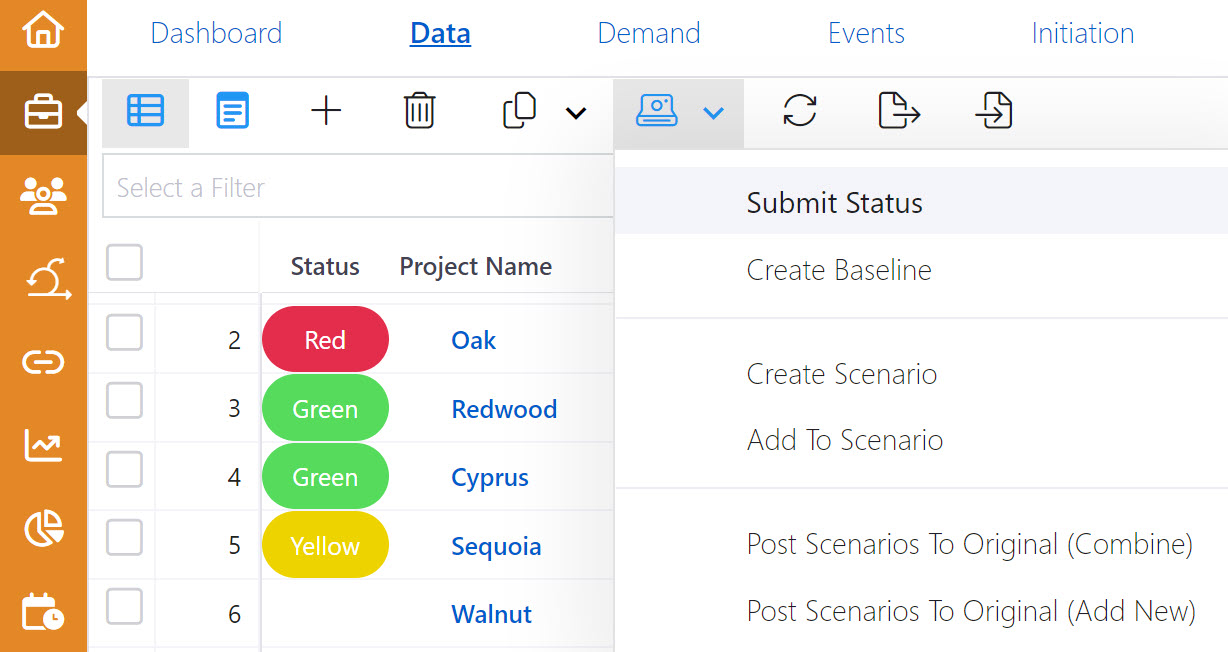The height and width of the screenshot is (652, 1228).
Task: Switch to the Demand tab
Action: click(648, 32)
